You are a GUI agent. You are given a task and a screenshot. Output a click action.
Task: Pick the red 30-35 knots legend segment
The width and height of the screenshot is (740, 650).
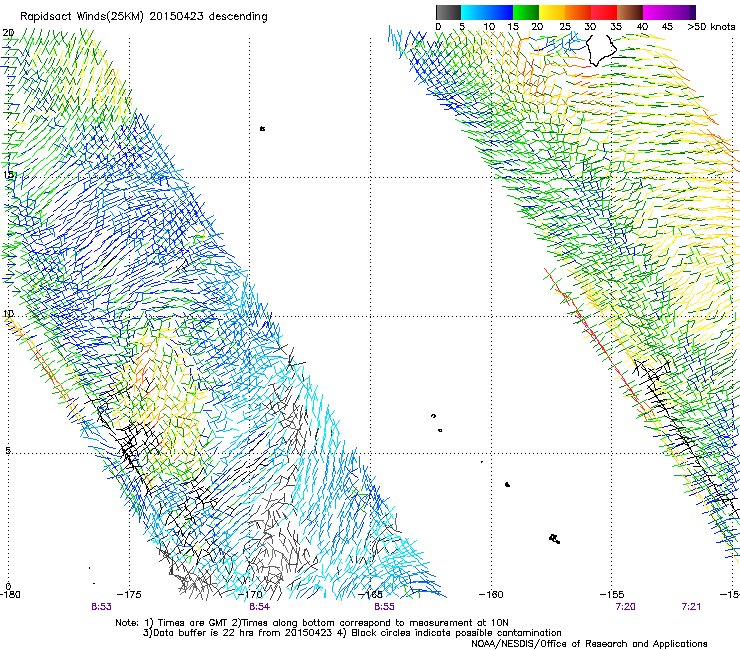(604, 12)
